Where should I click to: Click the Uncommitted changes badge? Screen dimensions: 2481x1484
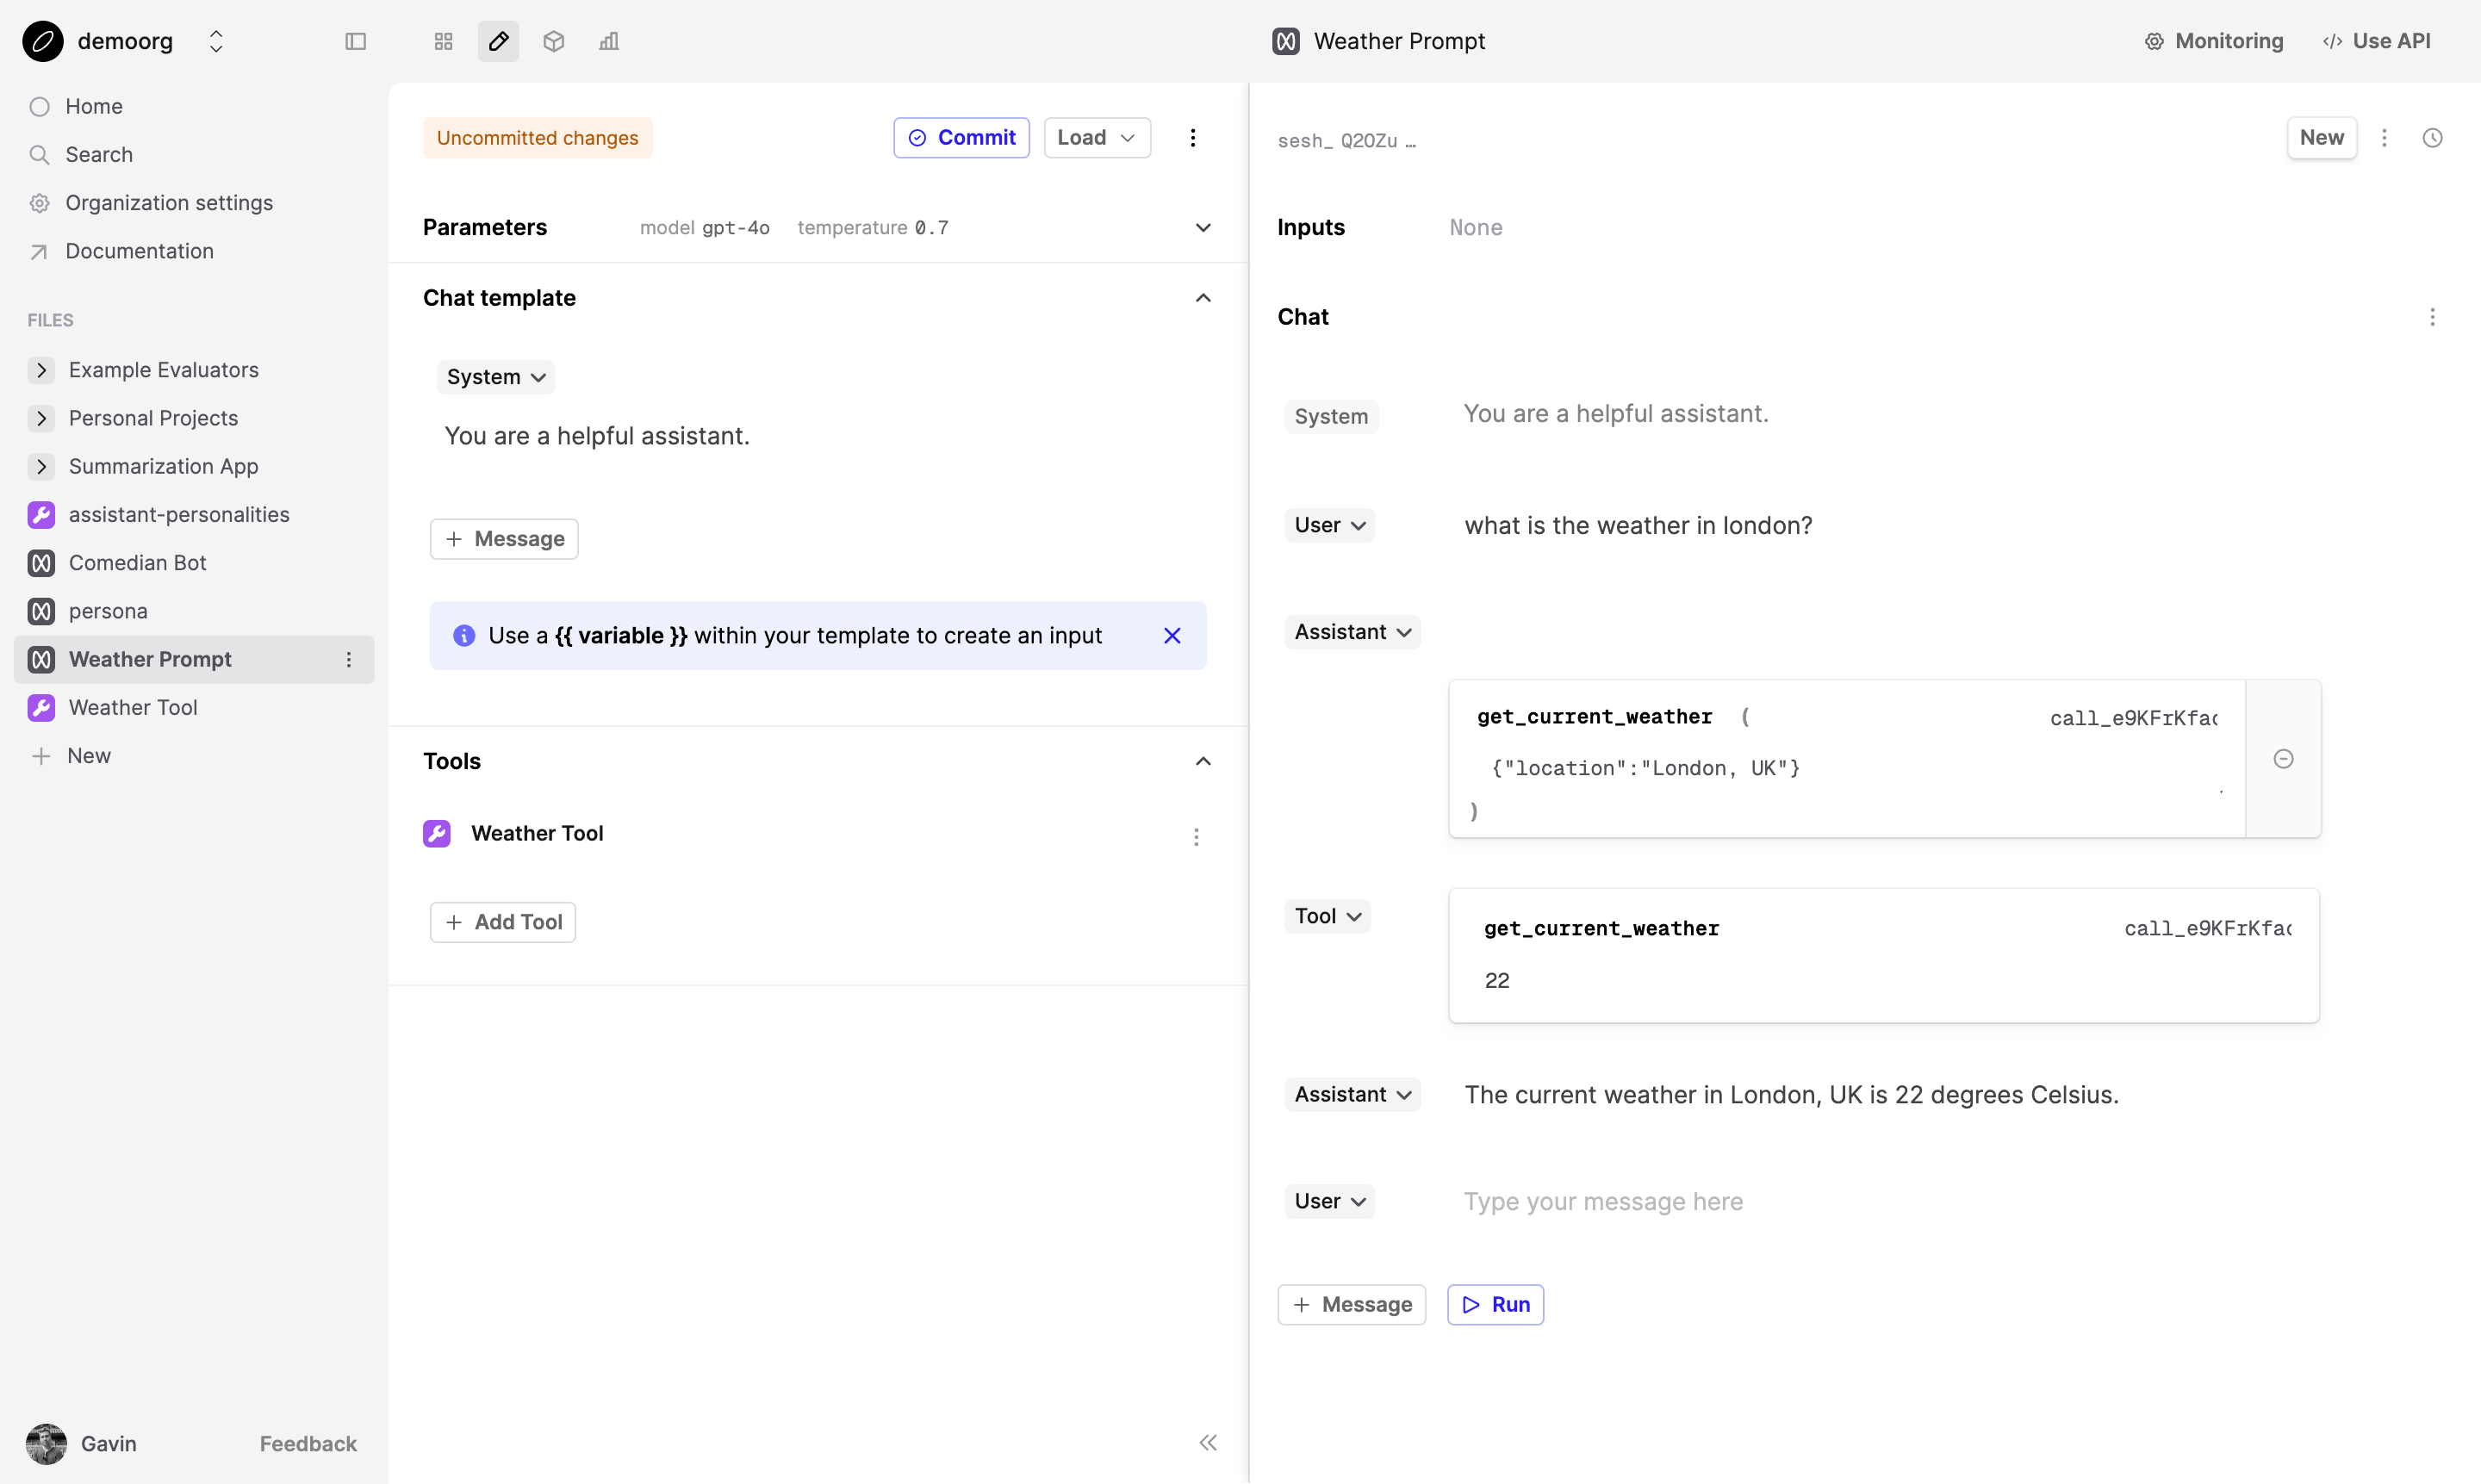pos(537,137)
